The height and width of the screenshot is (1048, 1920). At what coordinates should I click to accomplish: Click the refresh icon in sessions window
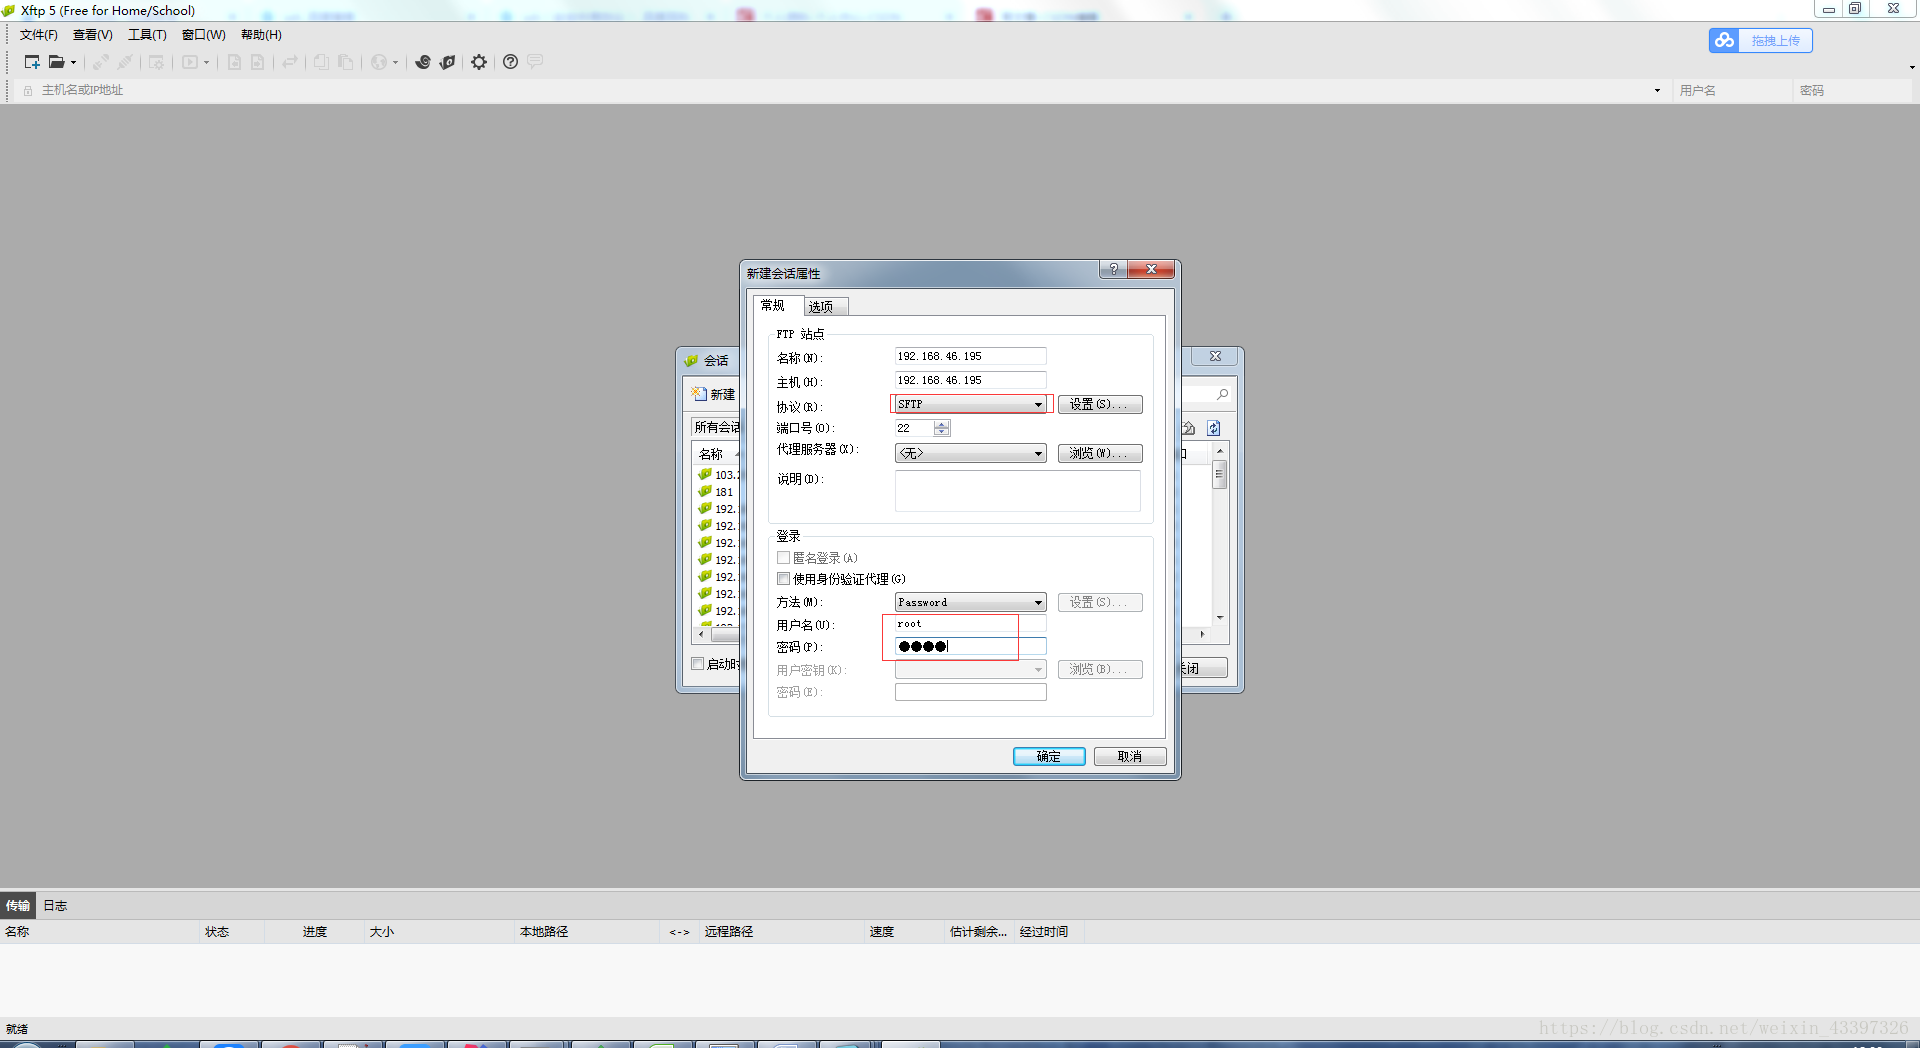(1213, 428)
